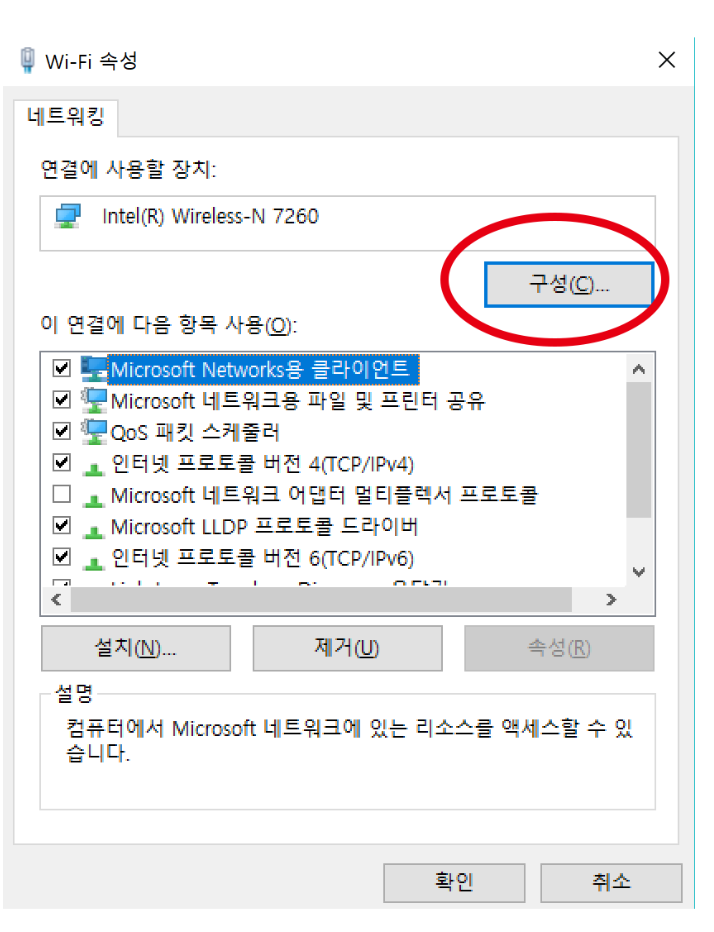
Task: Confirm the dialog with 확인 button
Action: pyautogui.click(x=454, y=883)
